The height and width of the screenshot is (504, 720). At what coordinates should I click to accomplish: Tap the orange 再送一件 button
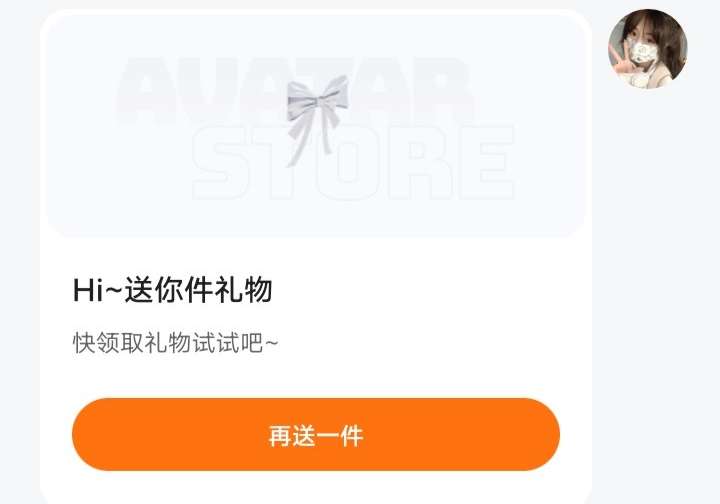(316, 434)
